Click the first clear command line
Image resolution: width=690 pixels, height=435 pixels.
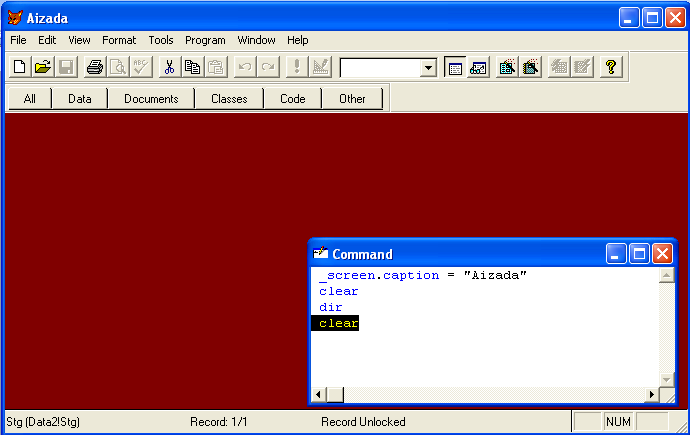(x=338, y=291)
